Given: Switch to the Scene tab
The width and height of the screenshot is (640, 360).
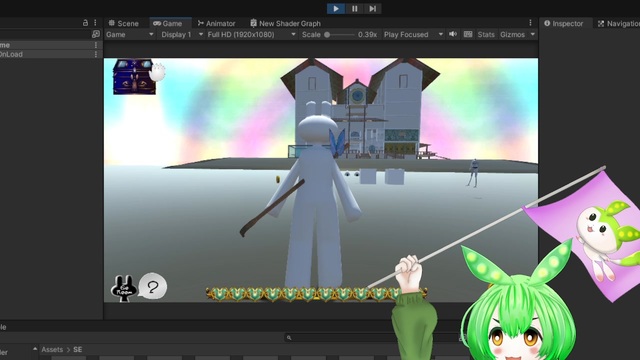Looking at the screenshot, I should (x=123, y=23).
